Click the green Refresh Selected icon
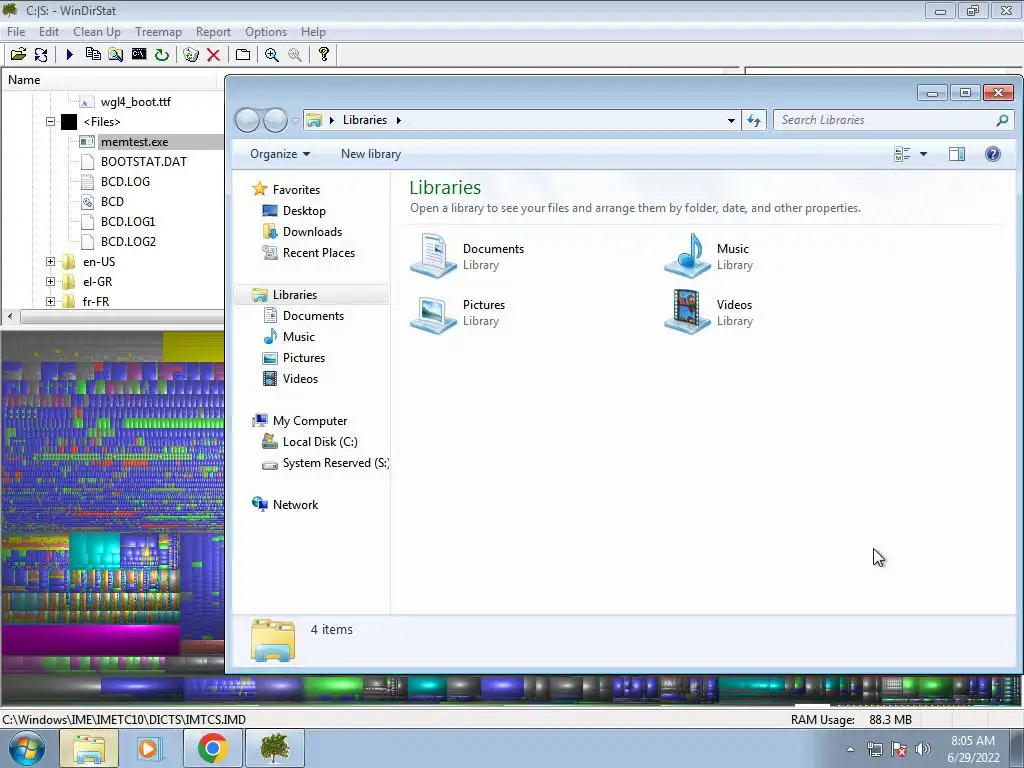The width and height of the screenshot is (1024, 768). 162,55
